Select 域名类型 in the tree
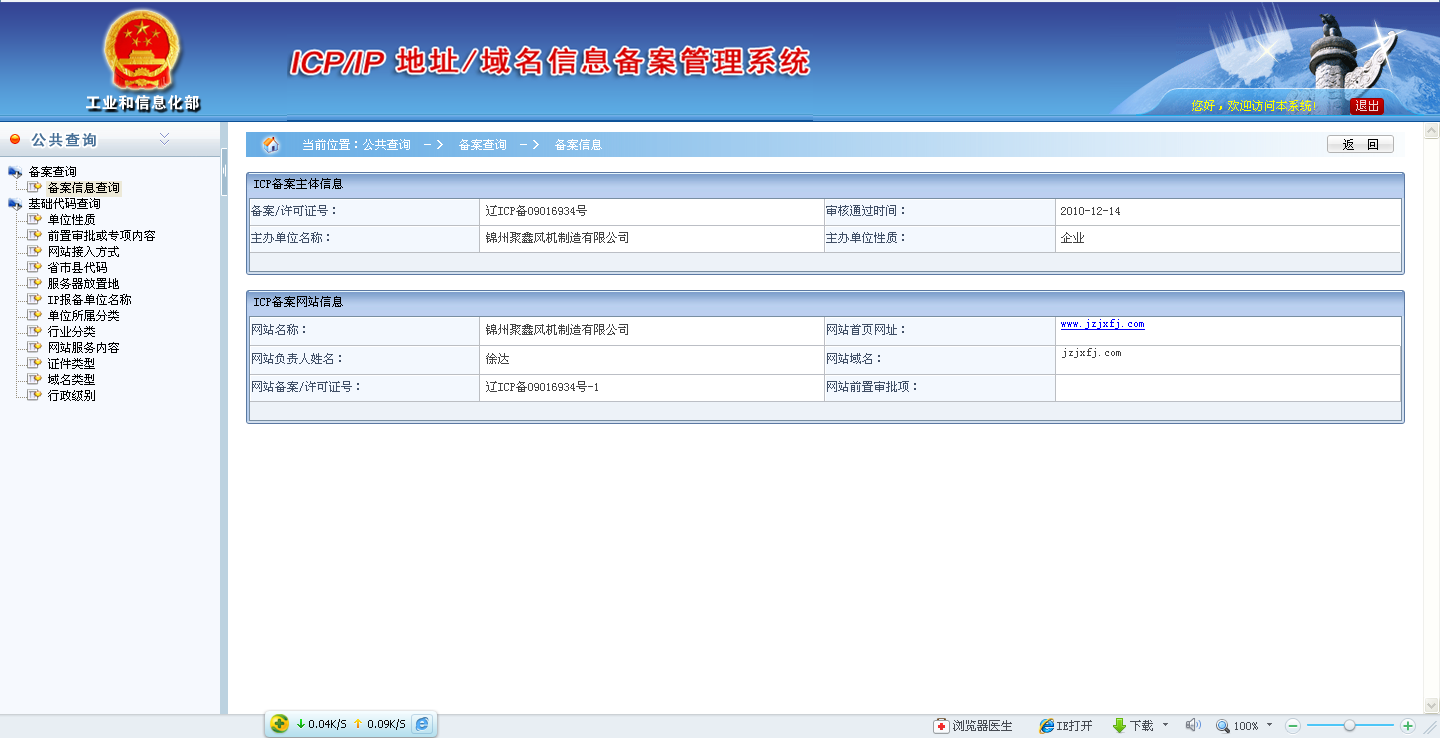 point(72,380)
